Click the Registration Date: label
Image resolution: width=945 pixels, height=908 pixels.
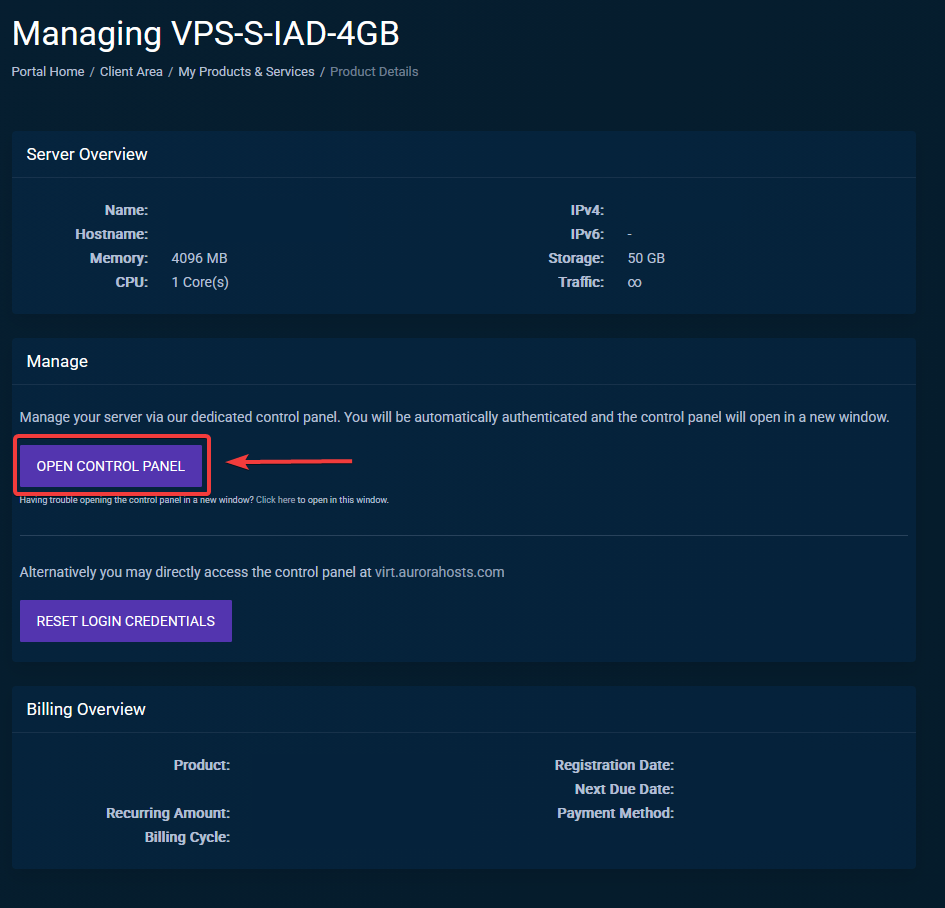(x=614, y=765)
